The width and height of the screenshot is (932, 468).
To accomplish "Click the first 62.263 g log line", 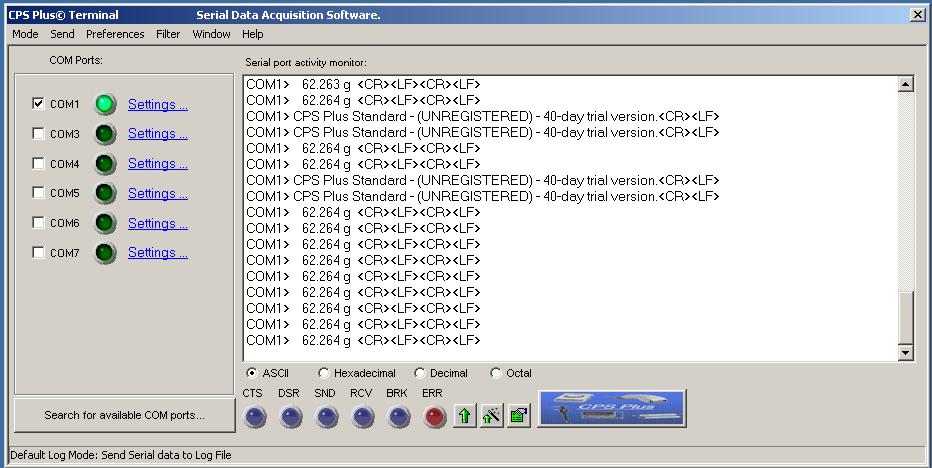I will tap(363, 84).
